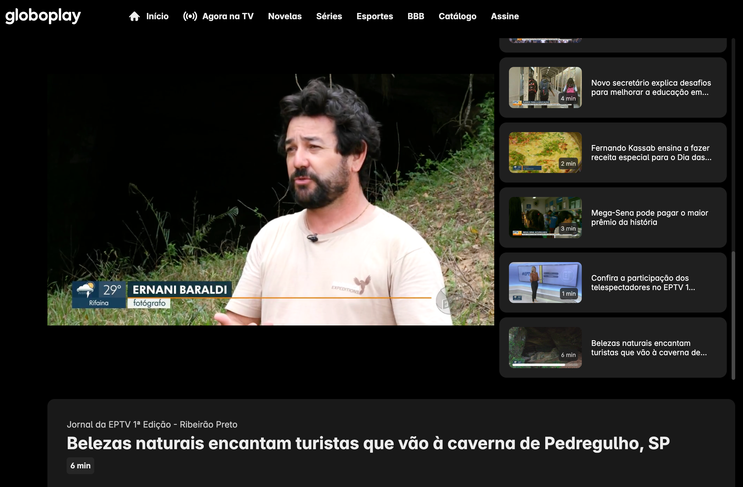Go to the Novelas section
This screenshot has height=487, width=743.
(285, 17)
